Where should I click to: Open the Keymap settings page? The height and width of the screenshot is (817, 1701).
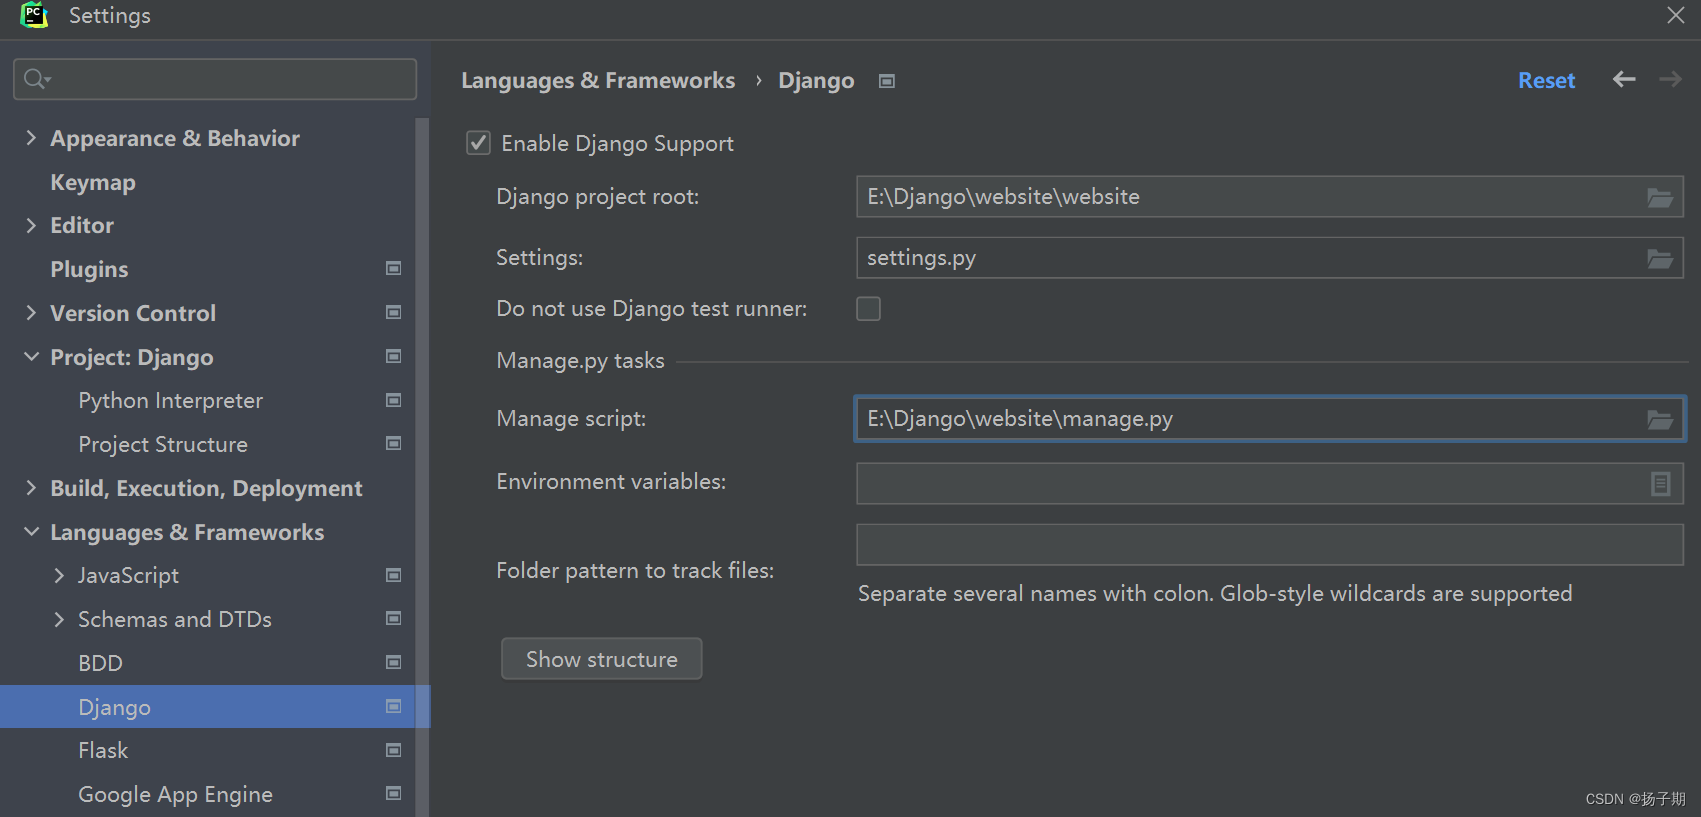click(x=93, y=182)
